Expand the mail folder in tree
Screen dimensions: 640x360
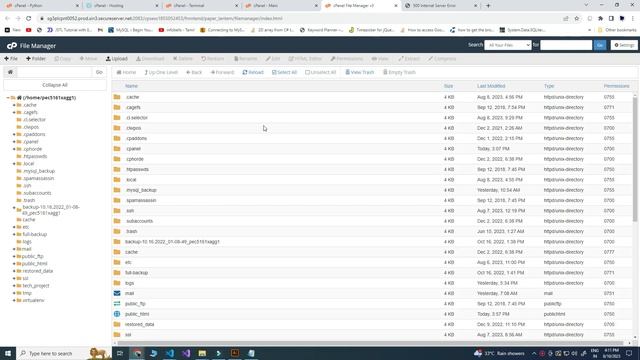coord(14,249)
